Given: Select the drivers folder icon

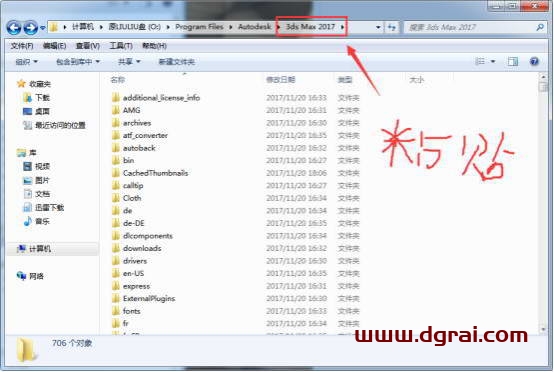Looking at the screenshot, I should pyautogui.click(x=116, y=261).
